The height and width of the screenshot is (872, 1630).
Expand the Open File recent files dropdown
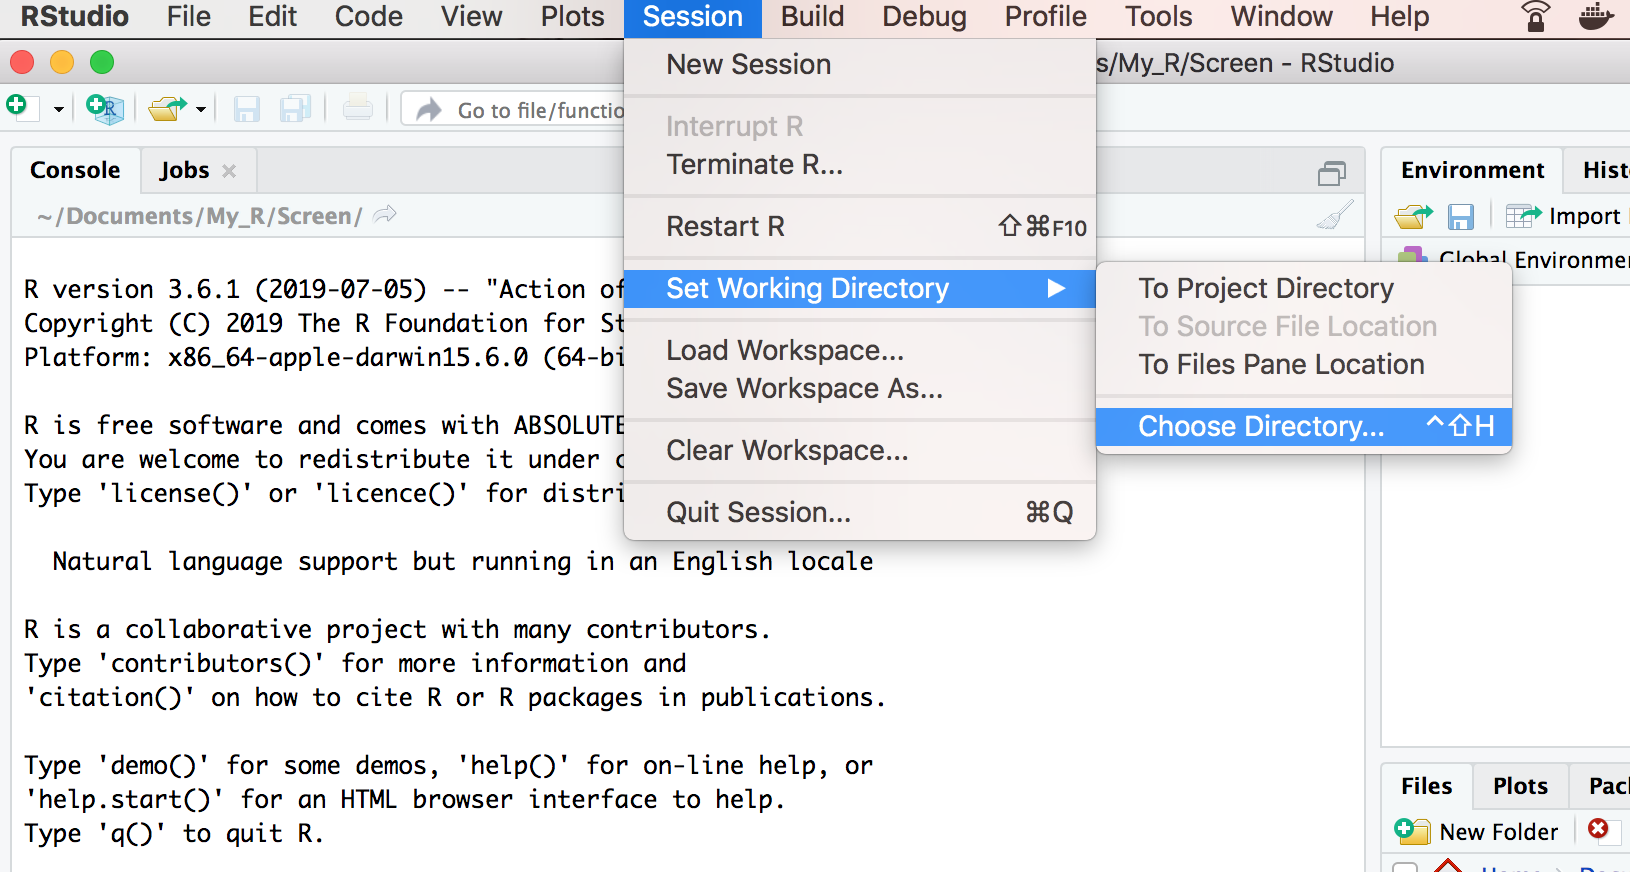pos(201,109)
